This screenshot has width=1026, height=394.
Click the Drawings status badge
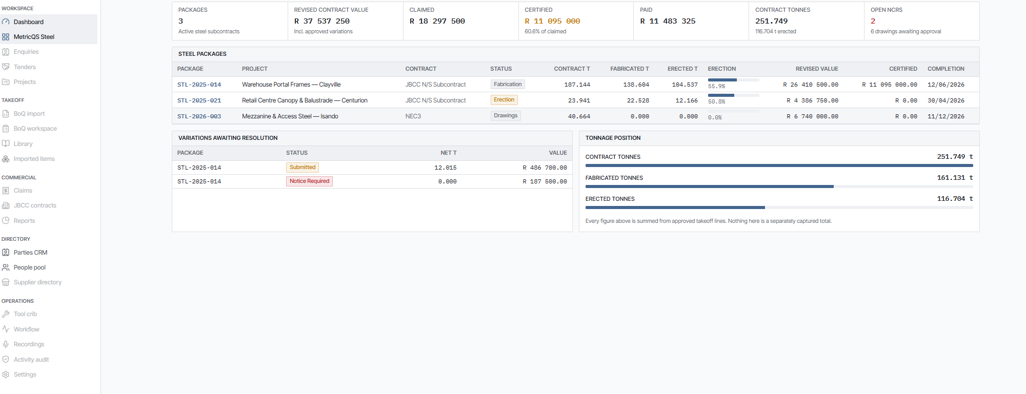(x=506, y=116)
